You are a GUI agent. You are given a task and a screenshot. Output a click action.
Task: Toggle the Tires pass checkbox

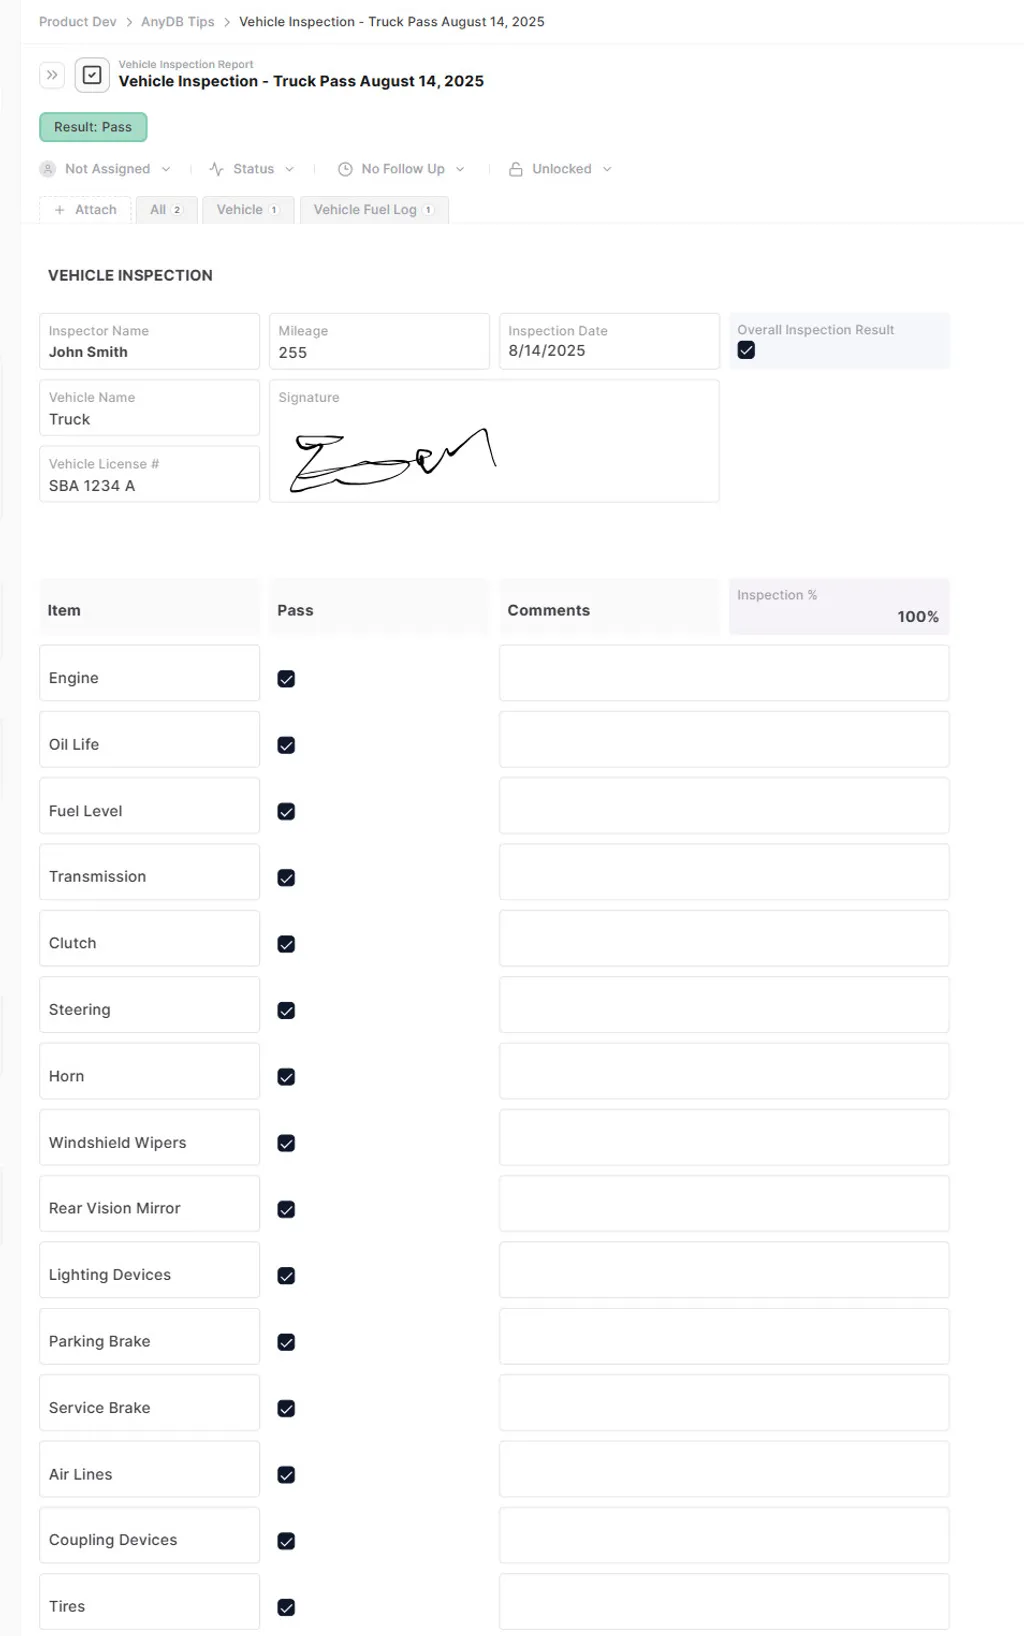tap(286, 1607)
